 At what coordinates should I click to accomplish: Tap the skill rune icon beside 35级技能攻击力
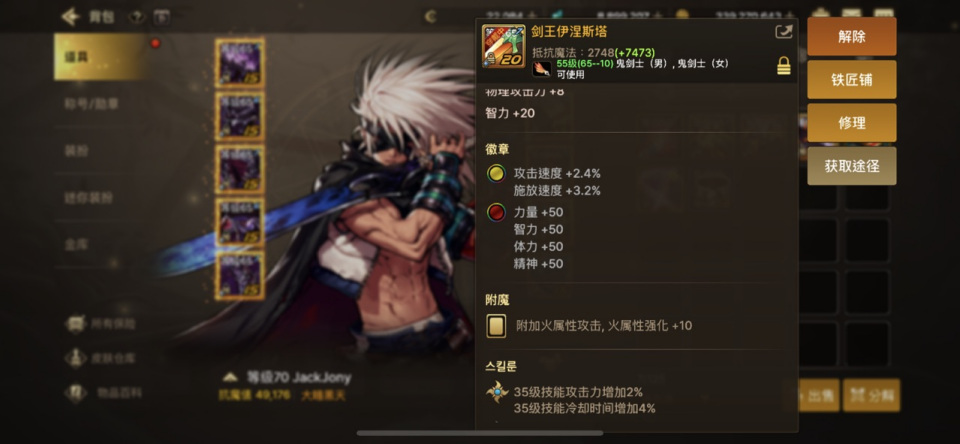497,392
